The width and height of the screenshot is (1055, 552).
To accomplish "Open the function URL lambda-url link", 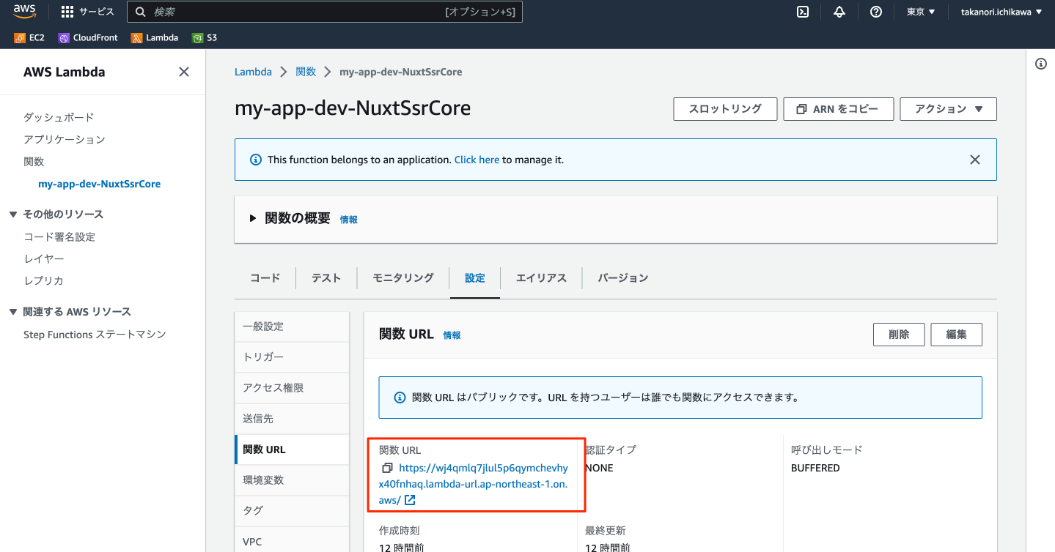I will tap(473, 484).
